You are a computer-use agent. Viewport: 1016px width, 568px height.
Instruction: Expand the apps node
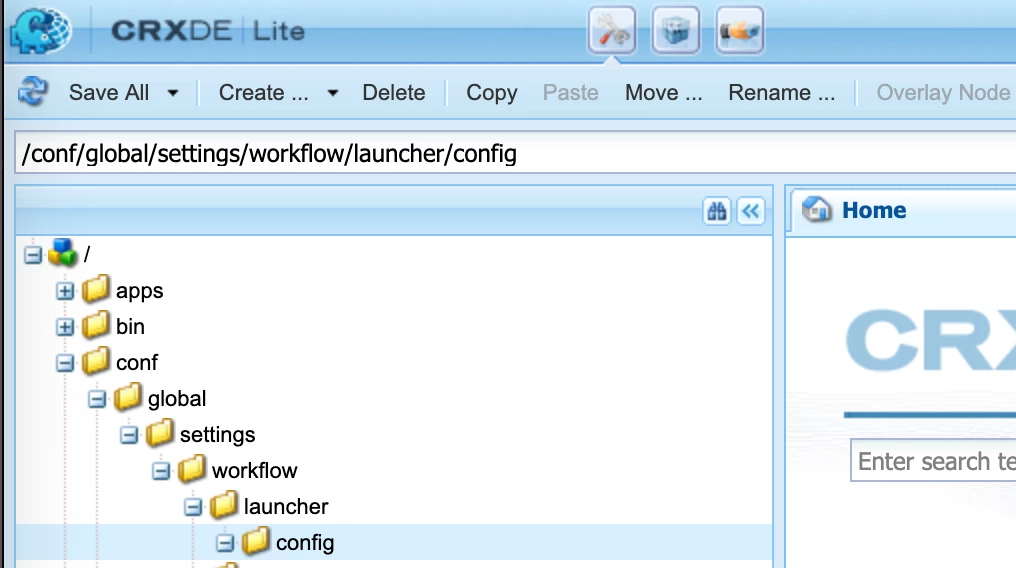click(x=65, y=291)
